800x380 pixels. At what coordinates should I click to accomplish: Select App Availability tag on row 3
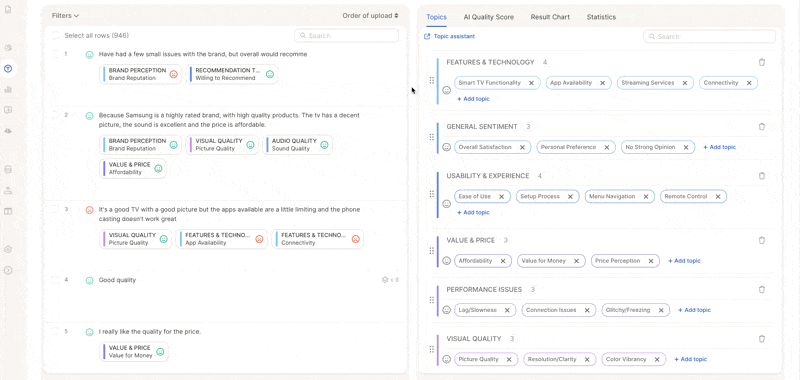tap(222, 239)
